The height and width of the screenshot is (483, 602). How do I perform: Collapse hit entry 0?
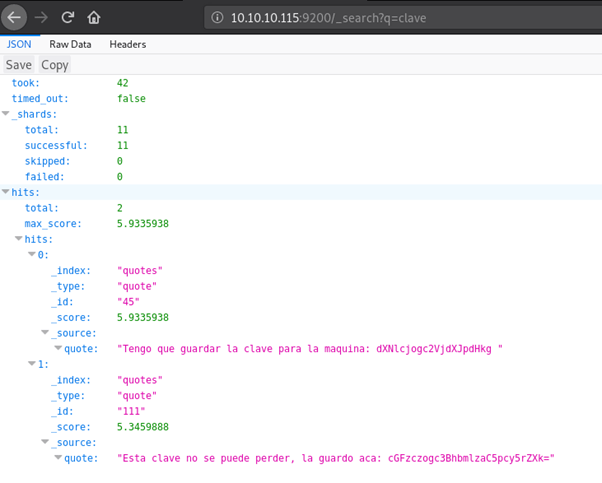click(32, 255)
